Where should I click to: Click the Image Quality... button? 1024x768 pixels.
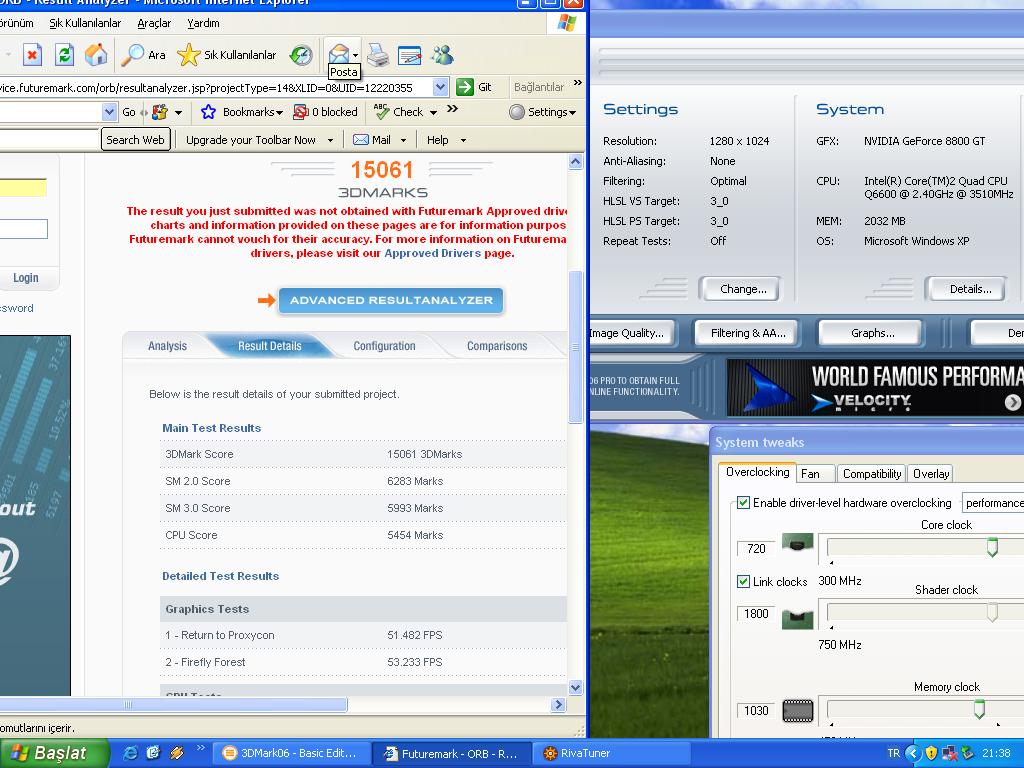click(x=630, y=333)
